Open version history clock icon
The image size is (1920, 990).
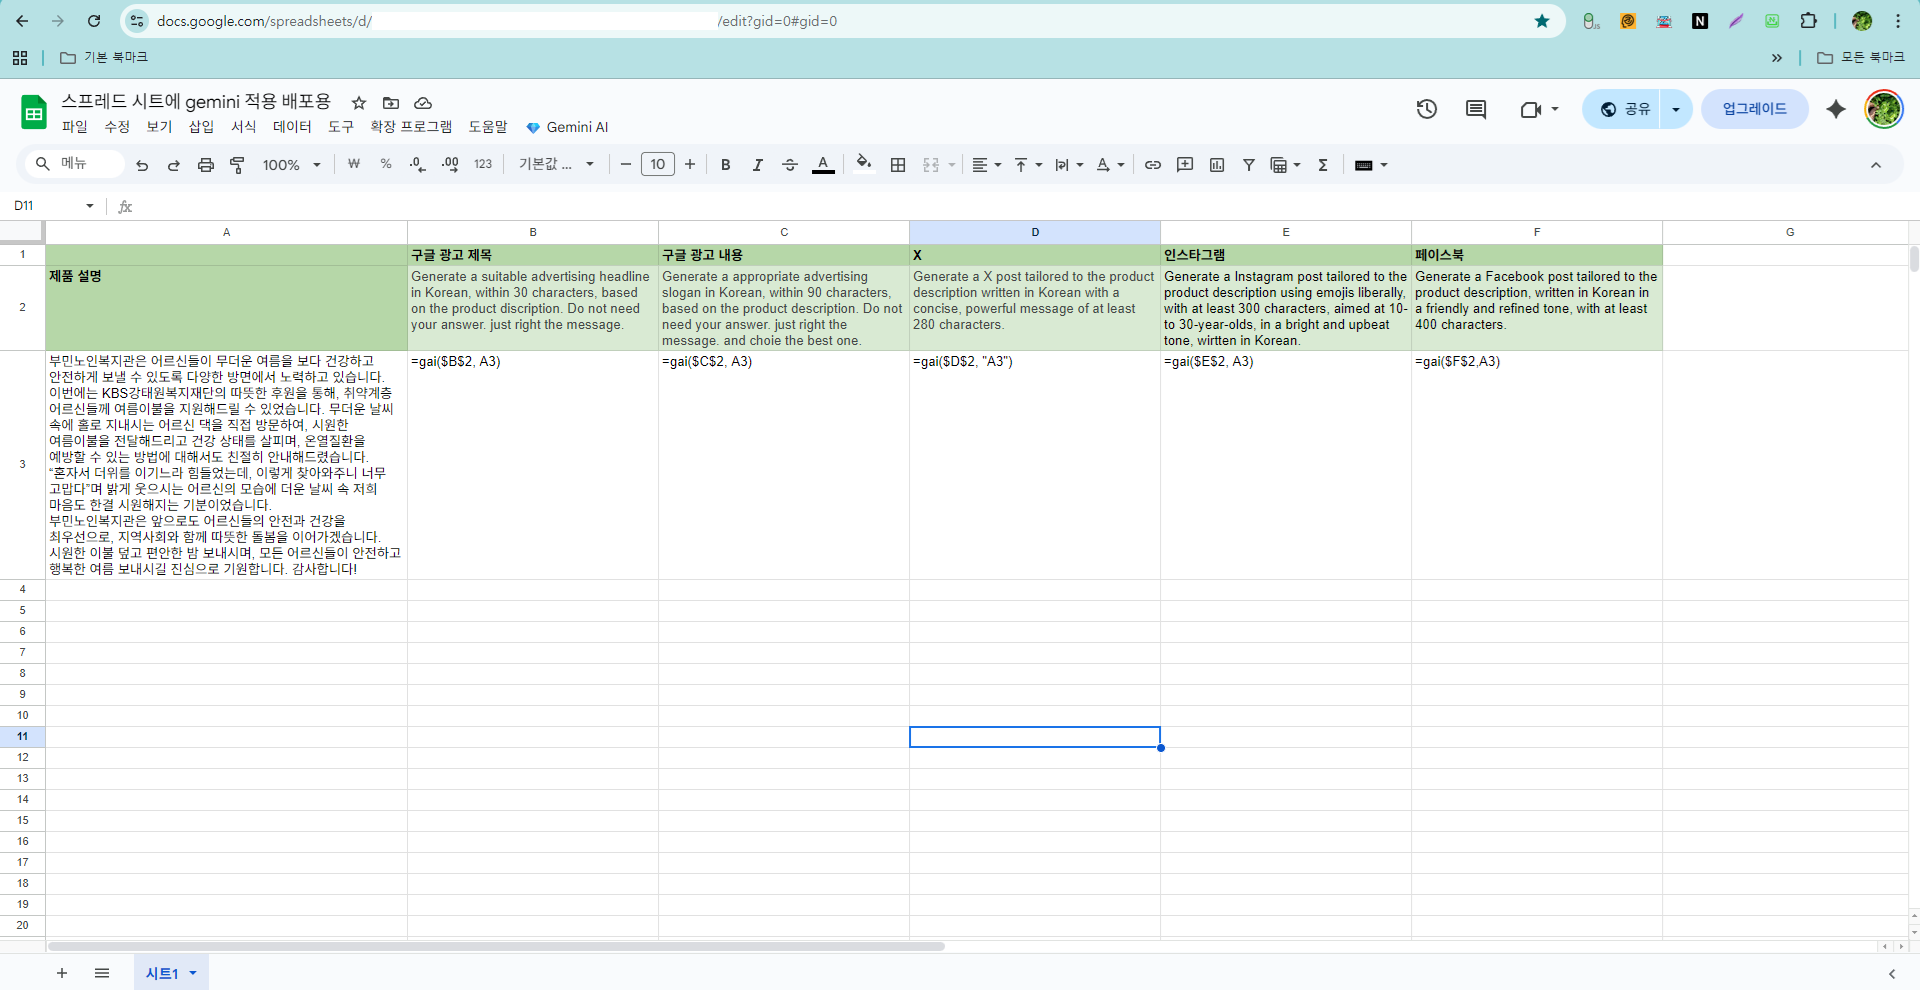click(x=1426, y=109)
